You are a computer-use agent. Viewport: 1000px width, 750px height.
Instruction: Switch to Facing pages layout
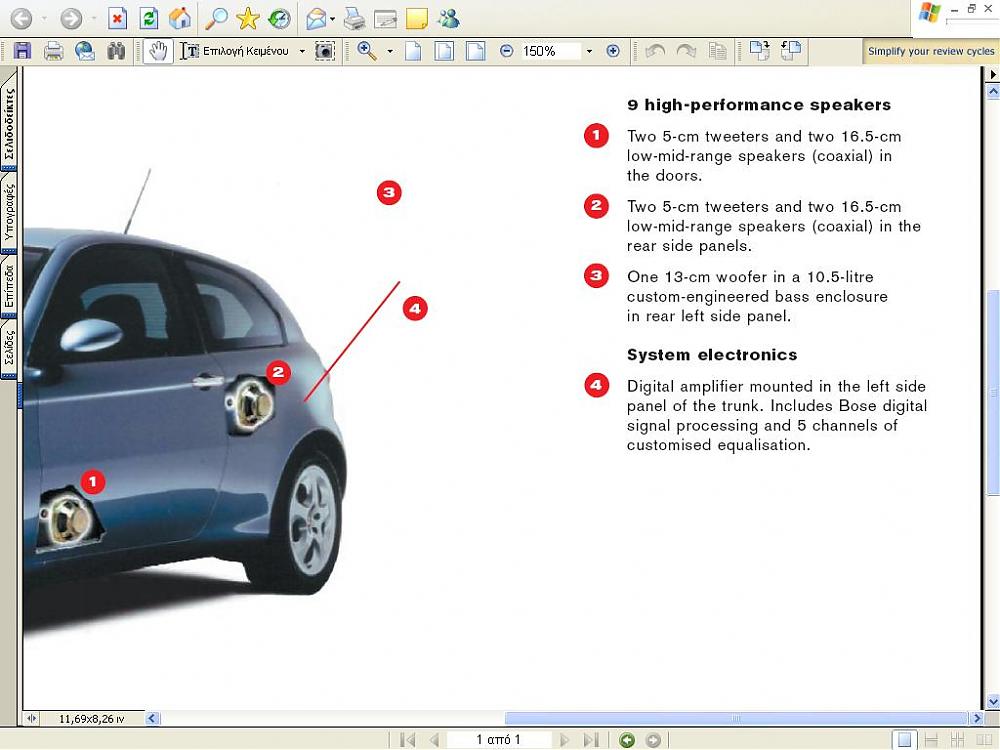(x=983, y=740)
